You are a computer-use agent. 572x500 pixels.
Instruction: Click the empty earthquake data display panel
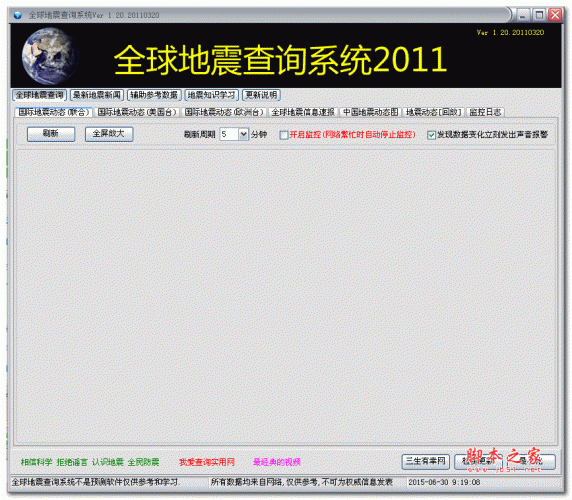click(286, 296)
